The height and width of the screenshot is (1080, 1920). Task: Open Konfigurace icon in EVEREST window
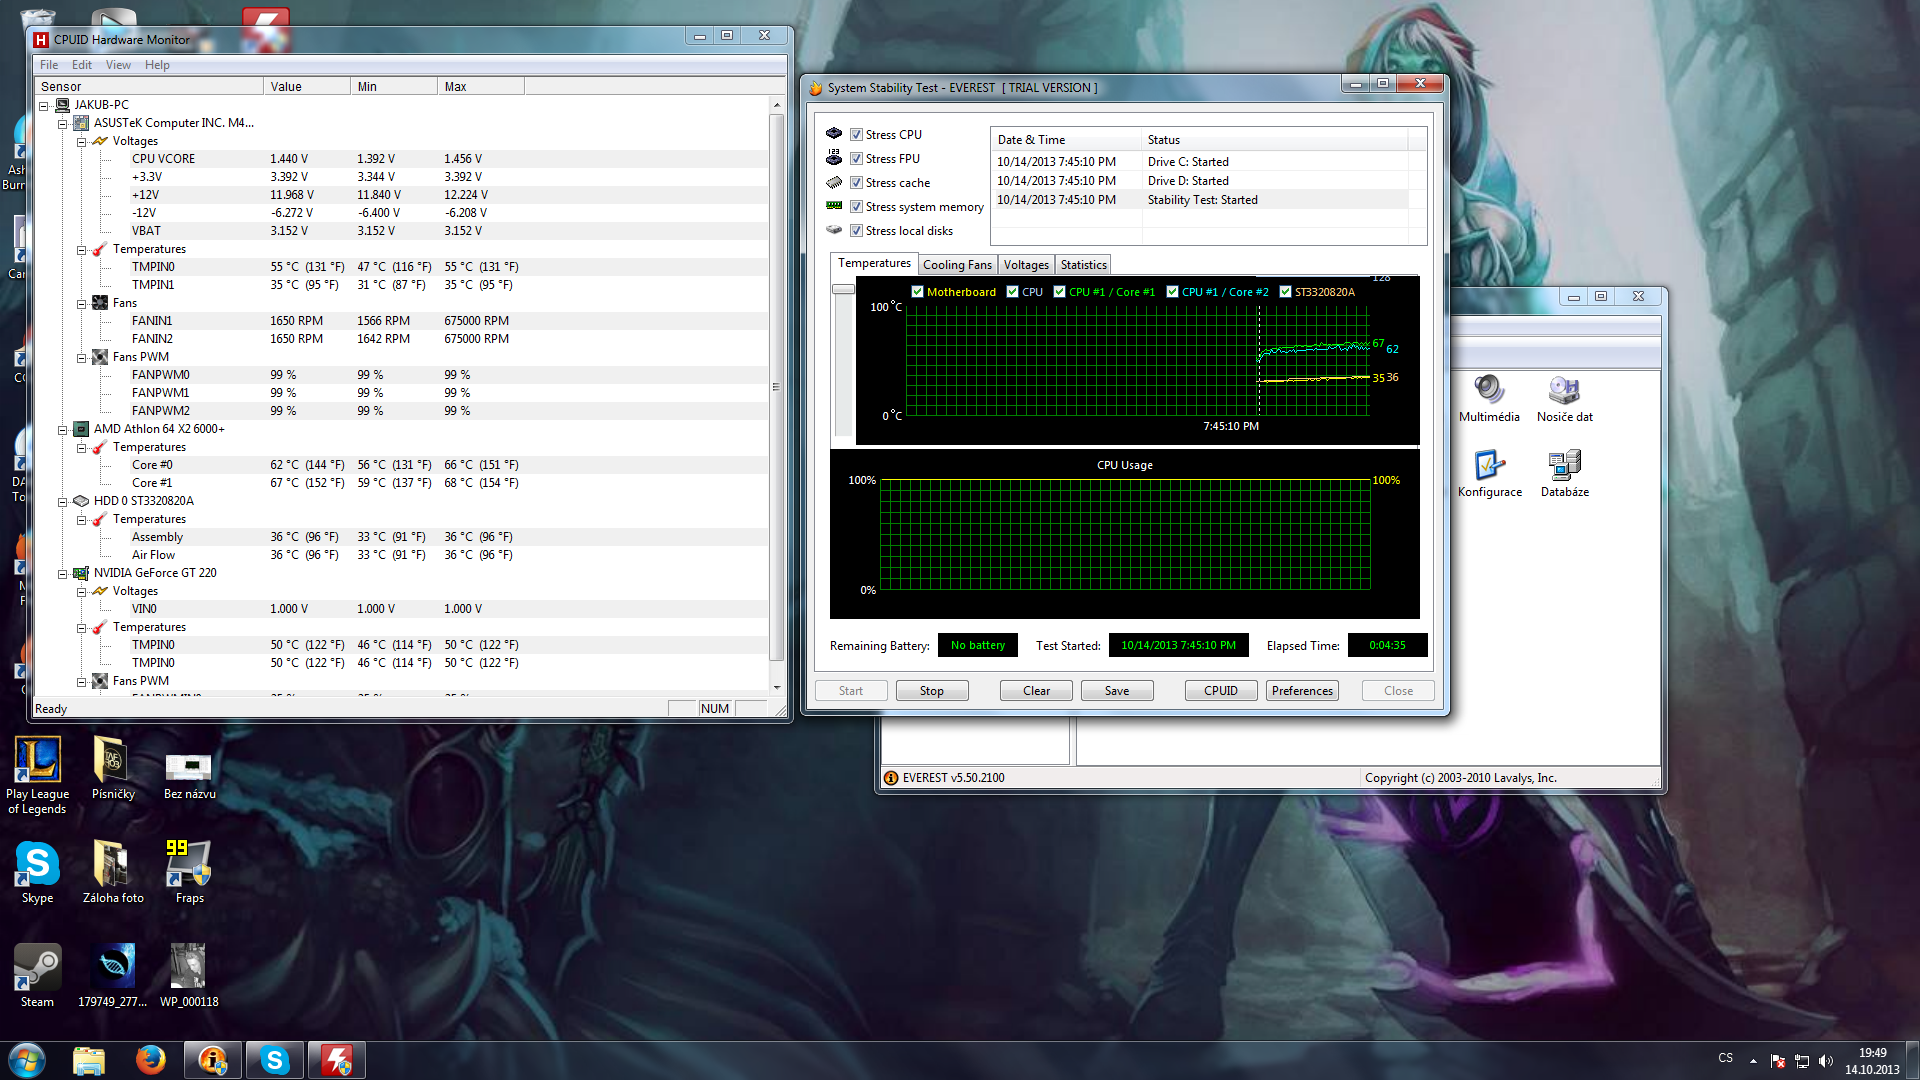pos(1489,473)
